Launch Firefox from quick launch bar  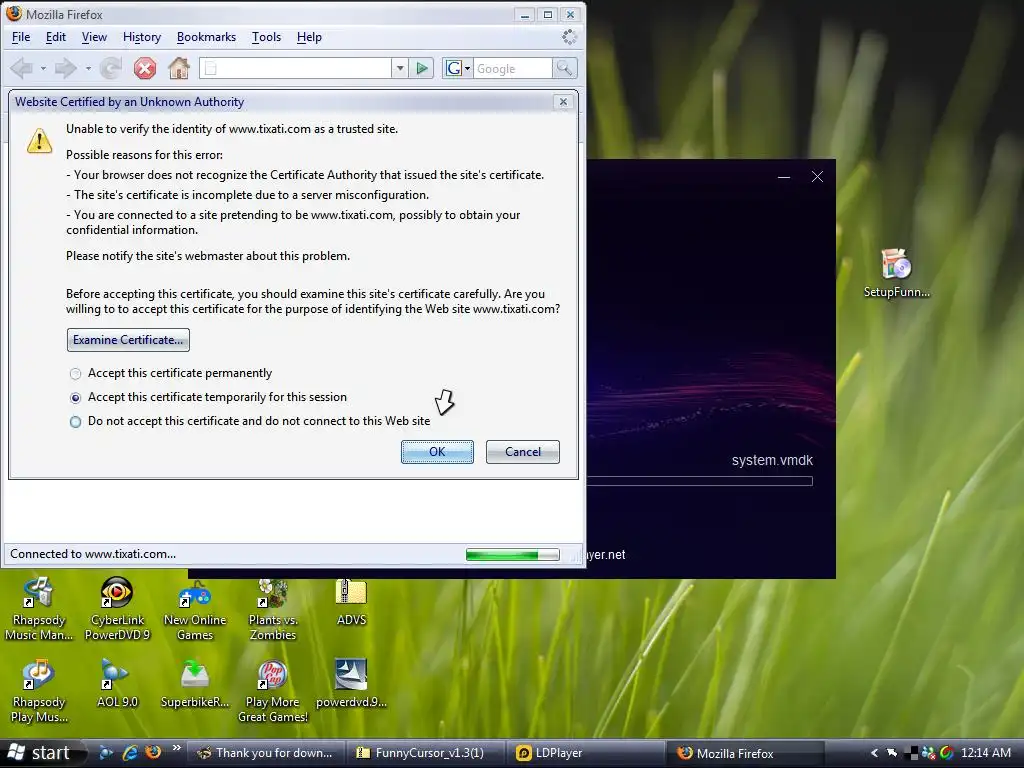tap(153, 752)
